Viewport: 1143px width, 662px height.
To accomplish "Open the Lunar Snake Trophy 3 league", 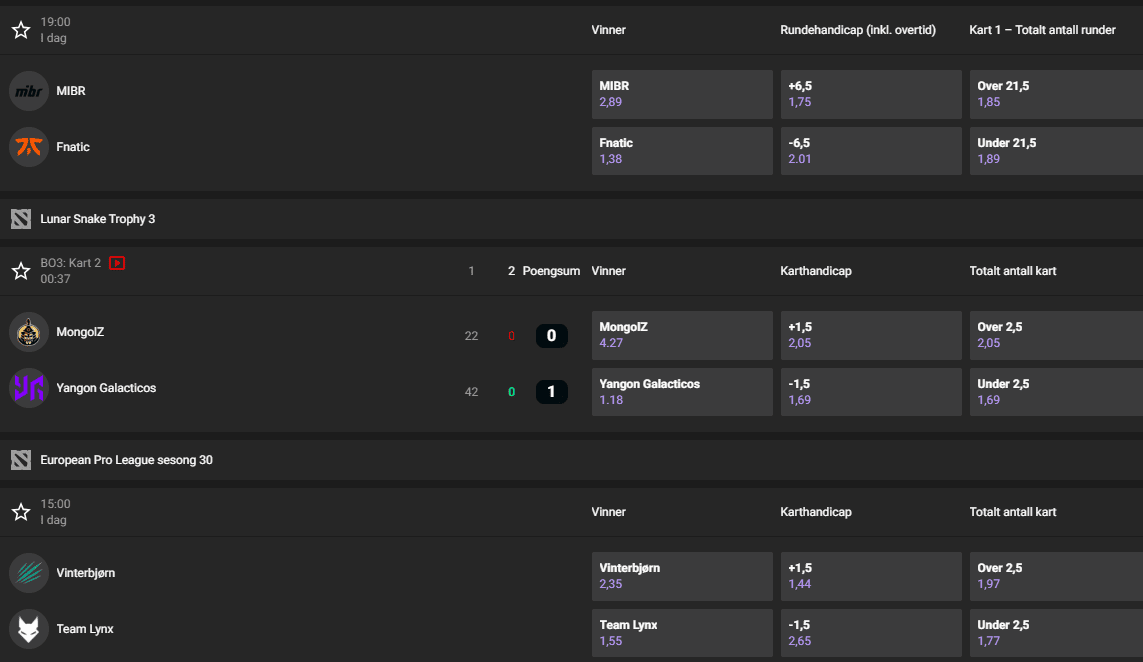I will coord(98,219).
